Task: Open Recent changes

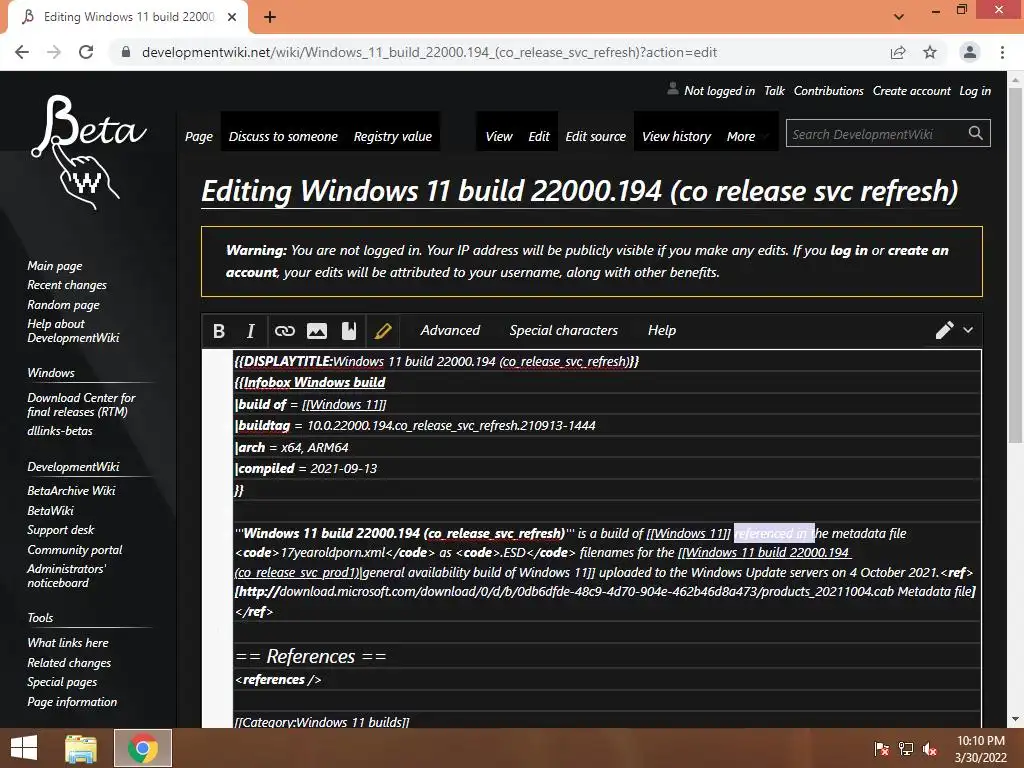Action: [x=67, y=285]
